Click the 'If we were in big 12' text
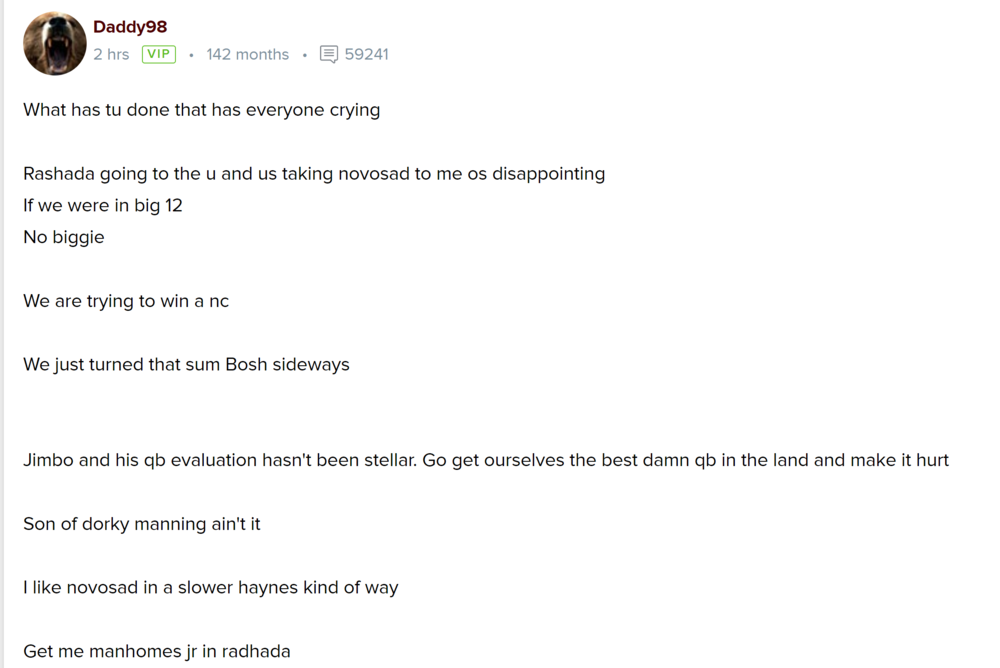This screenshot has width=1000, height=668. click(x=103, y=205)
